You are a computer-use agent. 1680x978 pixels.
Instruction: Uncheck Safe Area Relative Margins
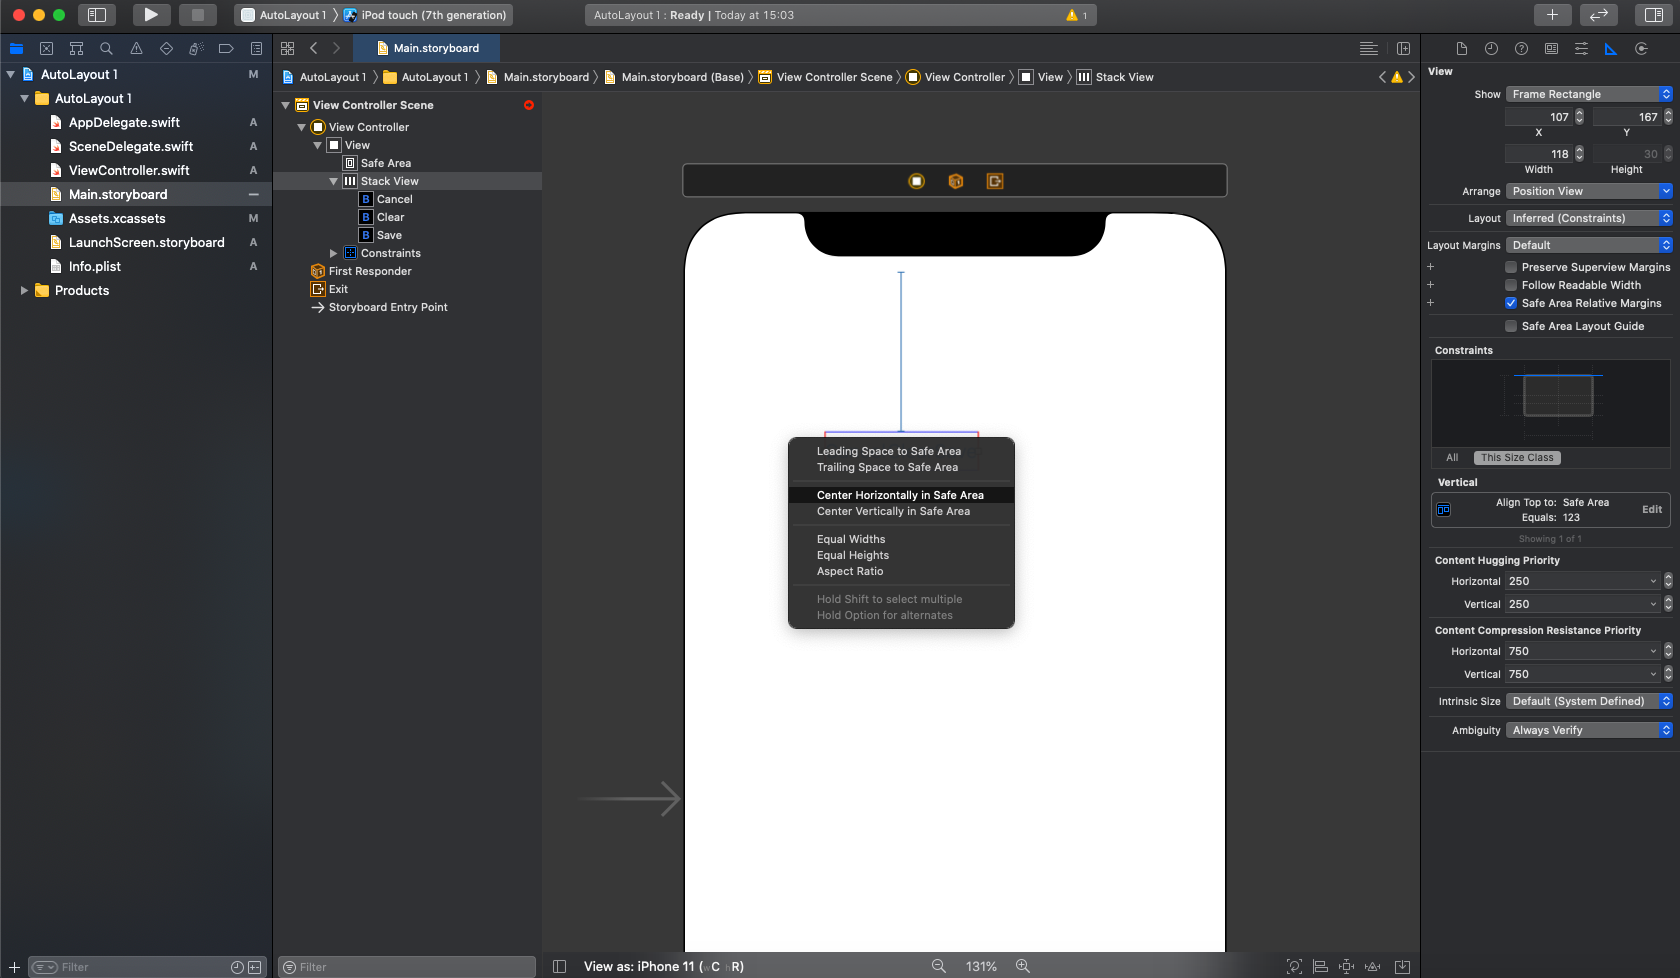pos(1511,303)
